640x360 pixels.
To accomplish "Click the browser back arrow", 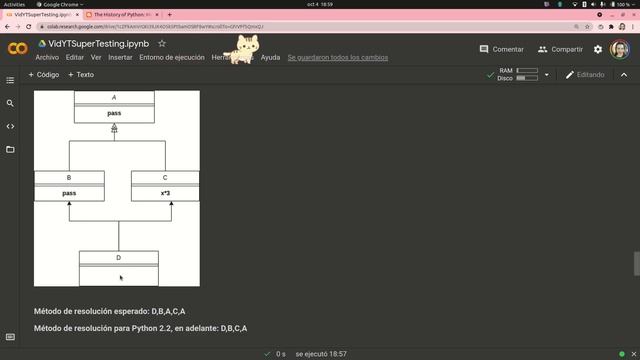I will pyautogui.click(x=7, y=27).
